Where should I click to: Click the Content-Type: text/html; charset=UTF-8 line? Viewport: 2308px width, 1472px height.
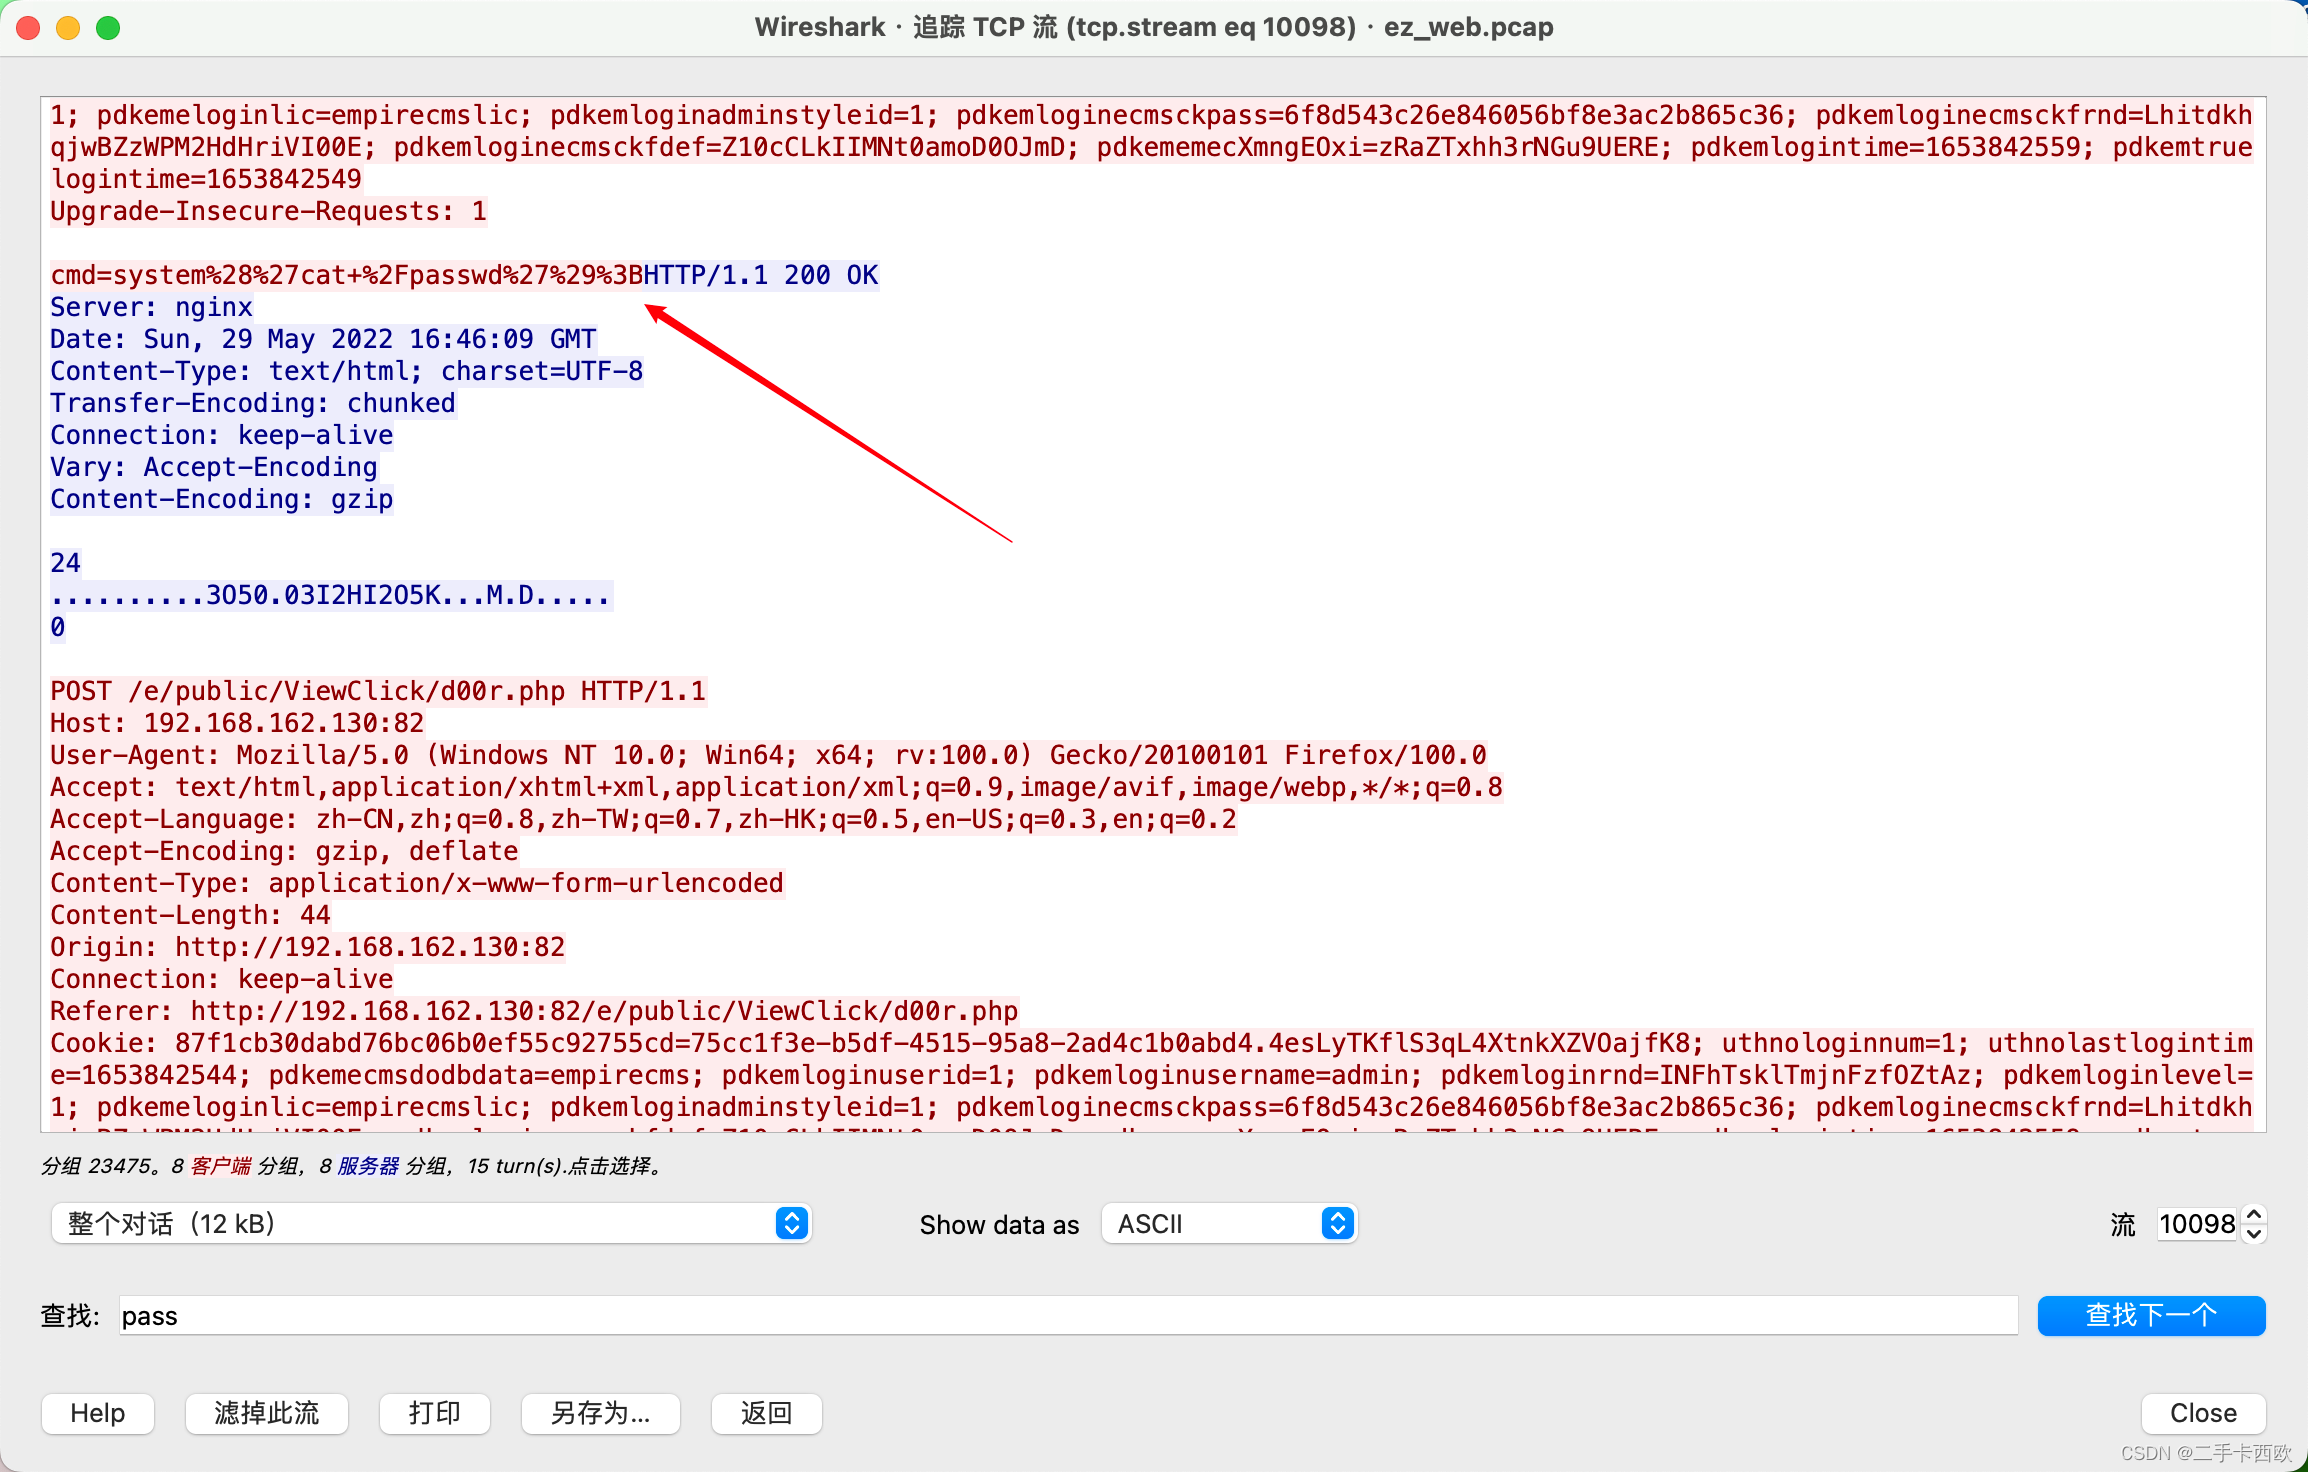pos(347,371)
